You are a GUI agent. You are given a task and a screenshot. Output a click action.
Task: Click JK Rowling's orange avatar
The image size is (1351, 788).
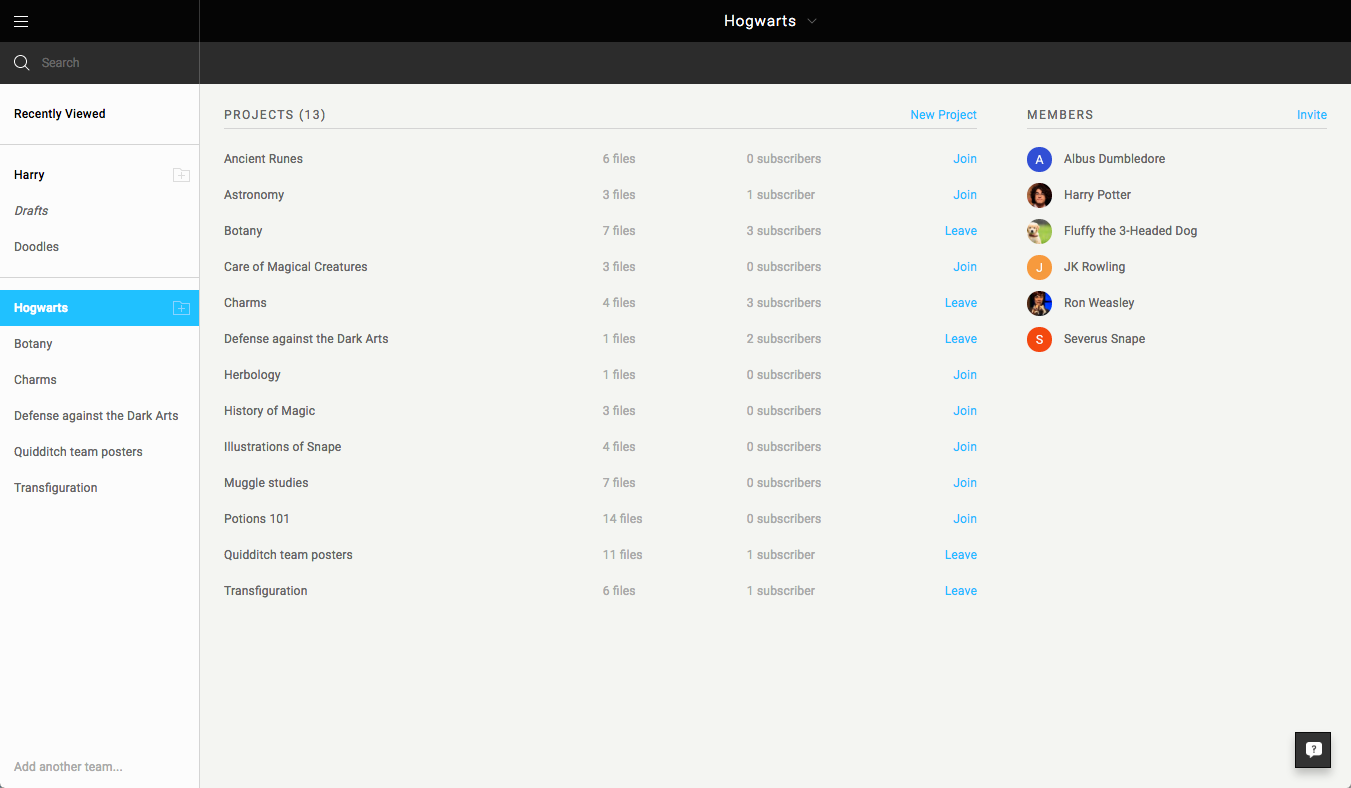click(x=1039, y=267)
